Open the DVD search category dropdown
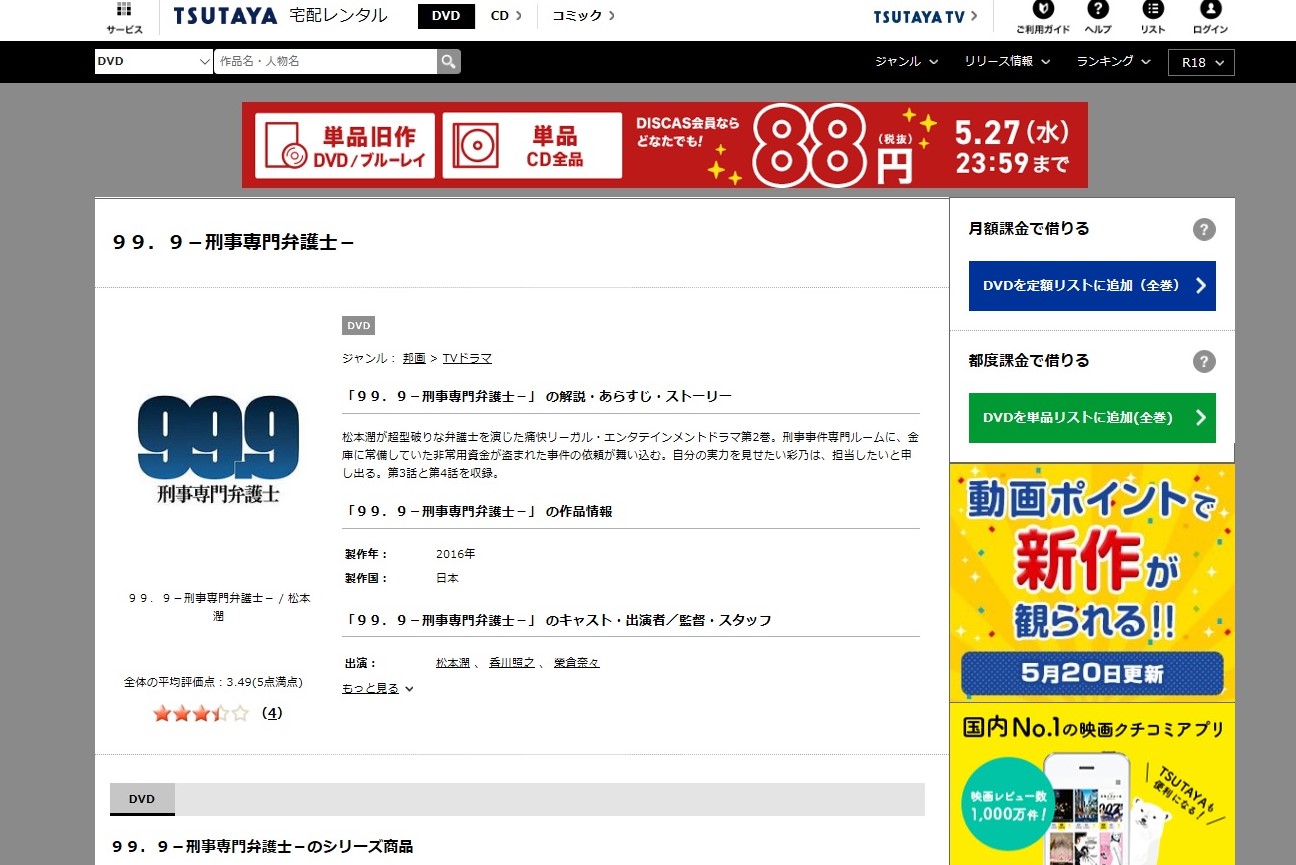The height and width of the screenshot is (865, 1296). pyautogui.click(x=154, y=61)
